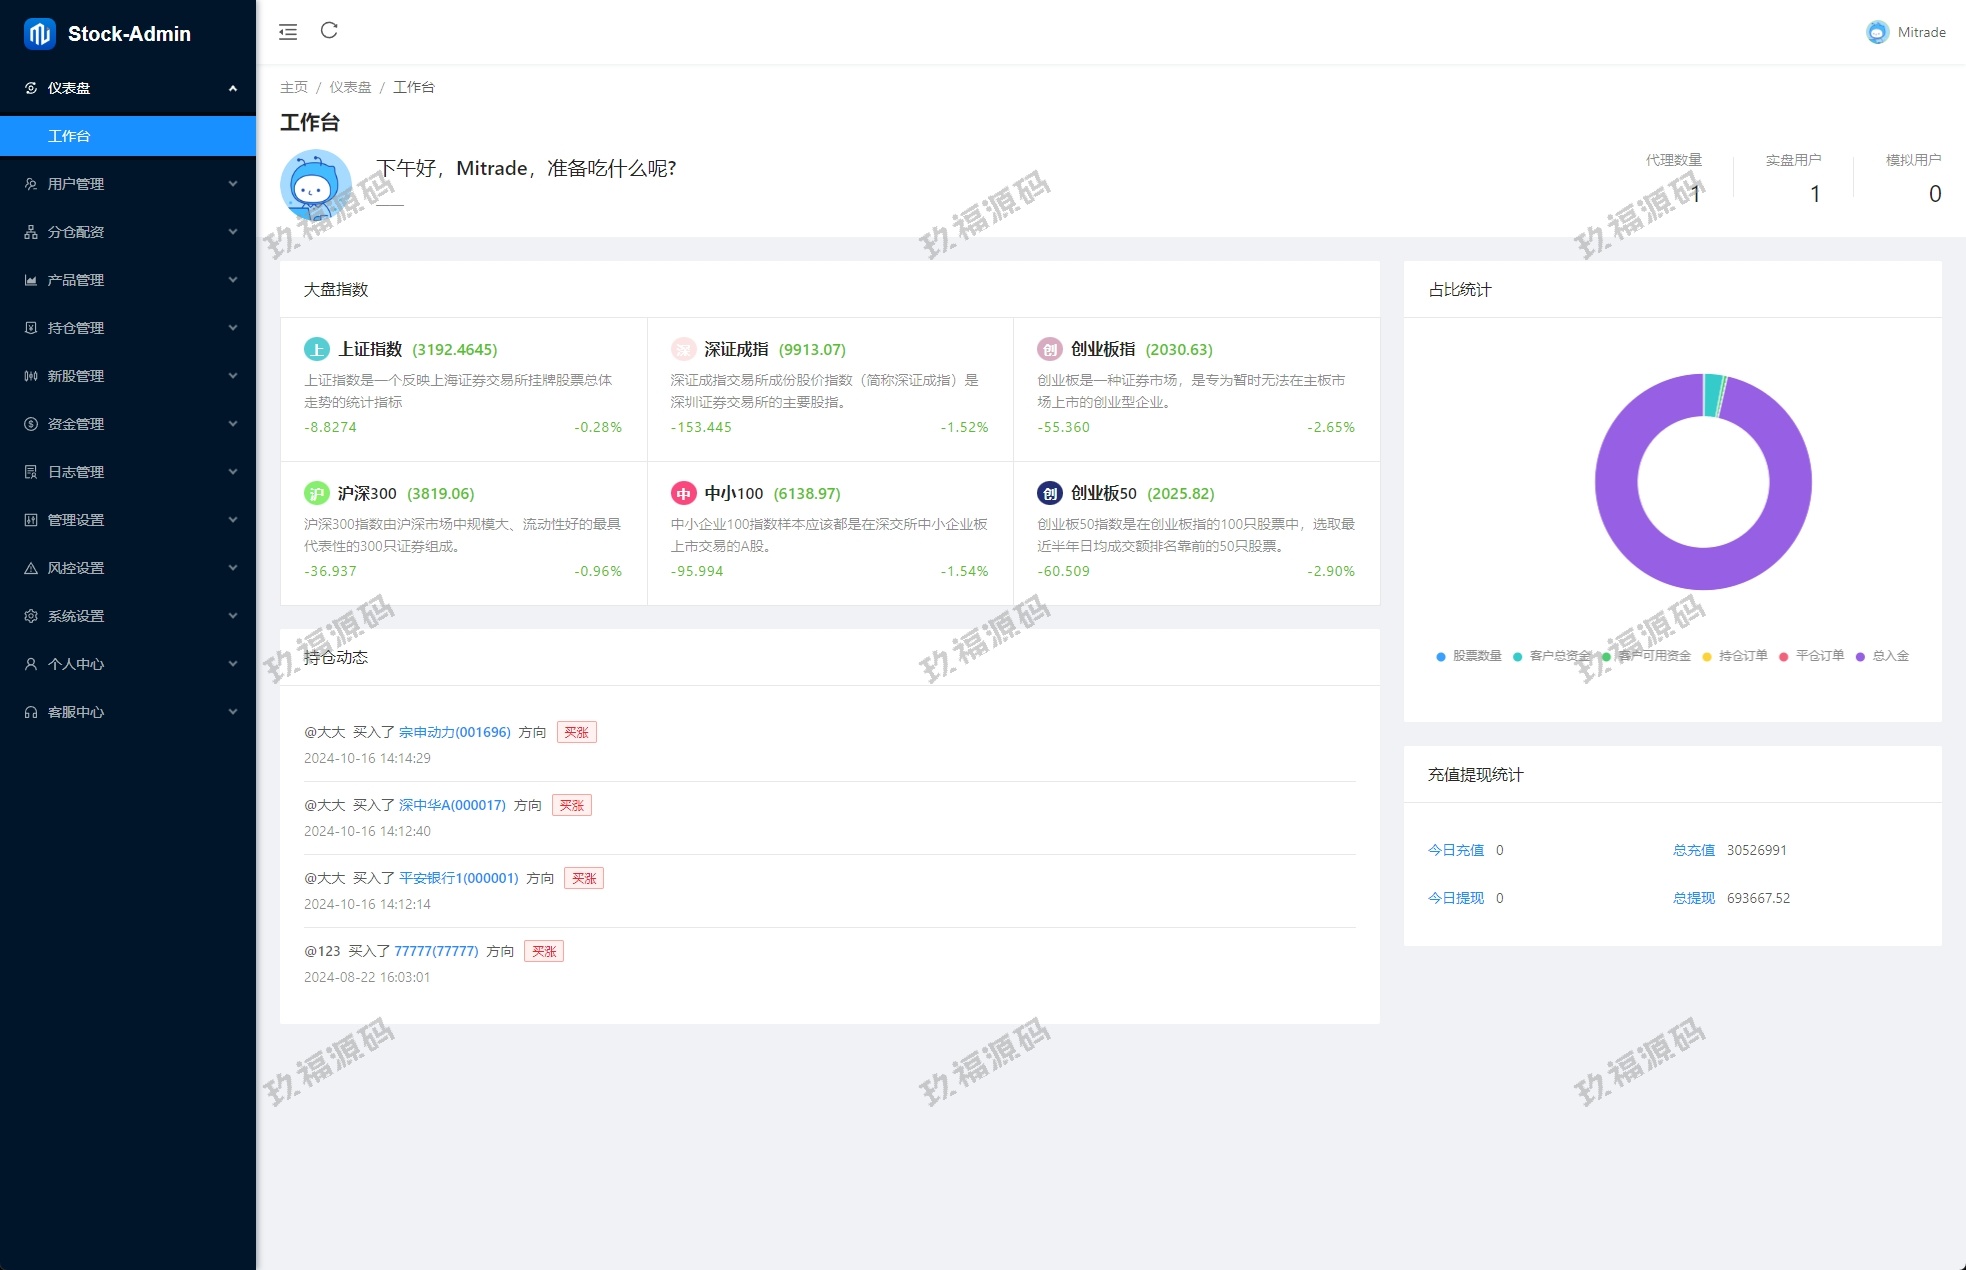Toggle 股票数量 legend item in chart
Image resolution: width=1966 pixels, height=1270 pixels.
(x=1469, y=656)
